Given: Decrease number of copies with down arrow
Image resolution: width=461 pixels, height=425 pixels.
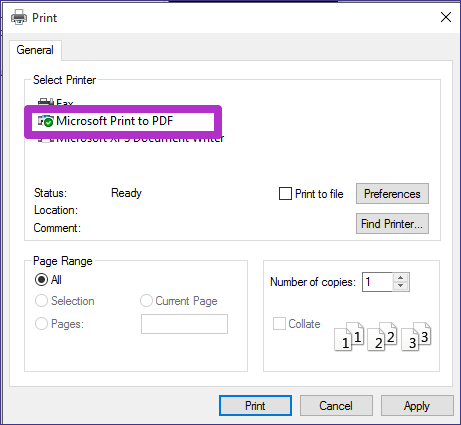Looking at the screenshot, I should click(x=401, y=286).
